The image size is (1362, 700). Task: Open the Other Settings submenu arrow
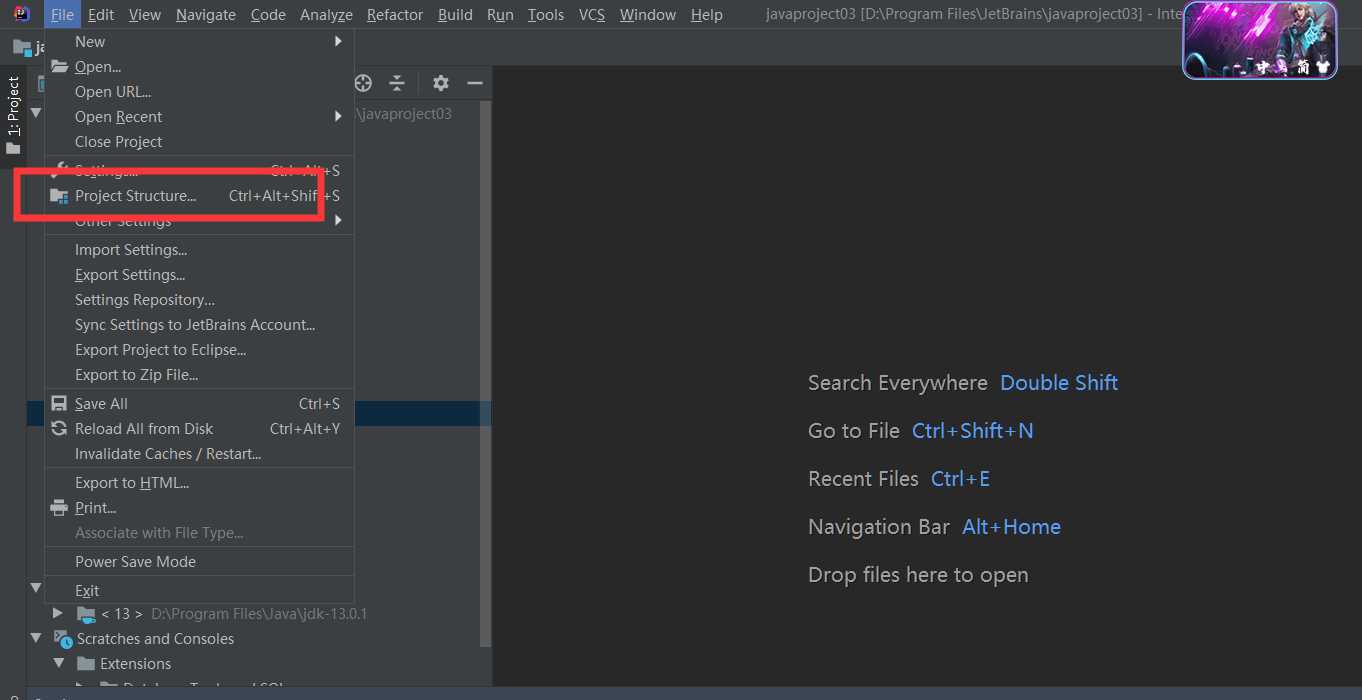[x=338, y=221]
